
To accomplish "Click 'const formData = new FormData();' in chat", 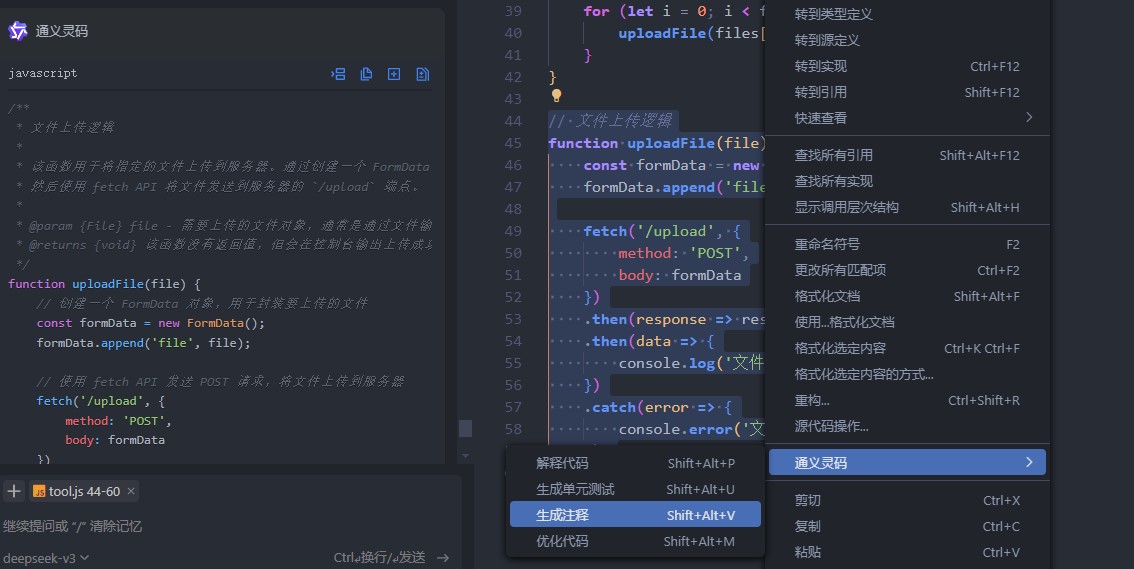I will pyautogui.click(x=150, y=323).
